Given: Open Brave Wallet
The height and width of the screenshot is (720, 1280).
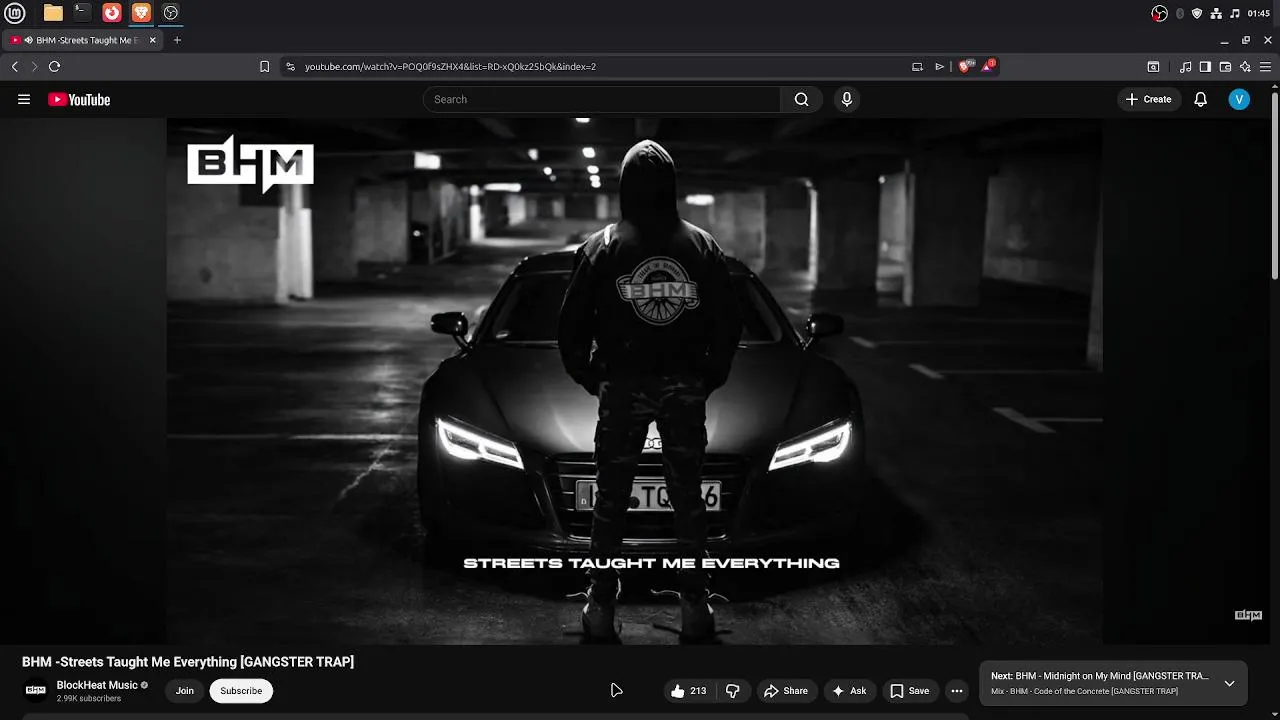Looking at the screenshot, I should 1225,67.
